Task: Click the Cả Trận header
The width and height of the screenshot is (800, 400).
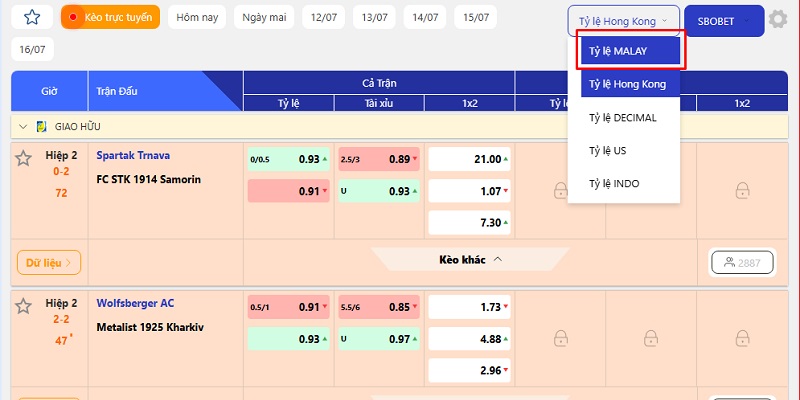Action: click(x=379, y=83)
